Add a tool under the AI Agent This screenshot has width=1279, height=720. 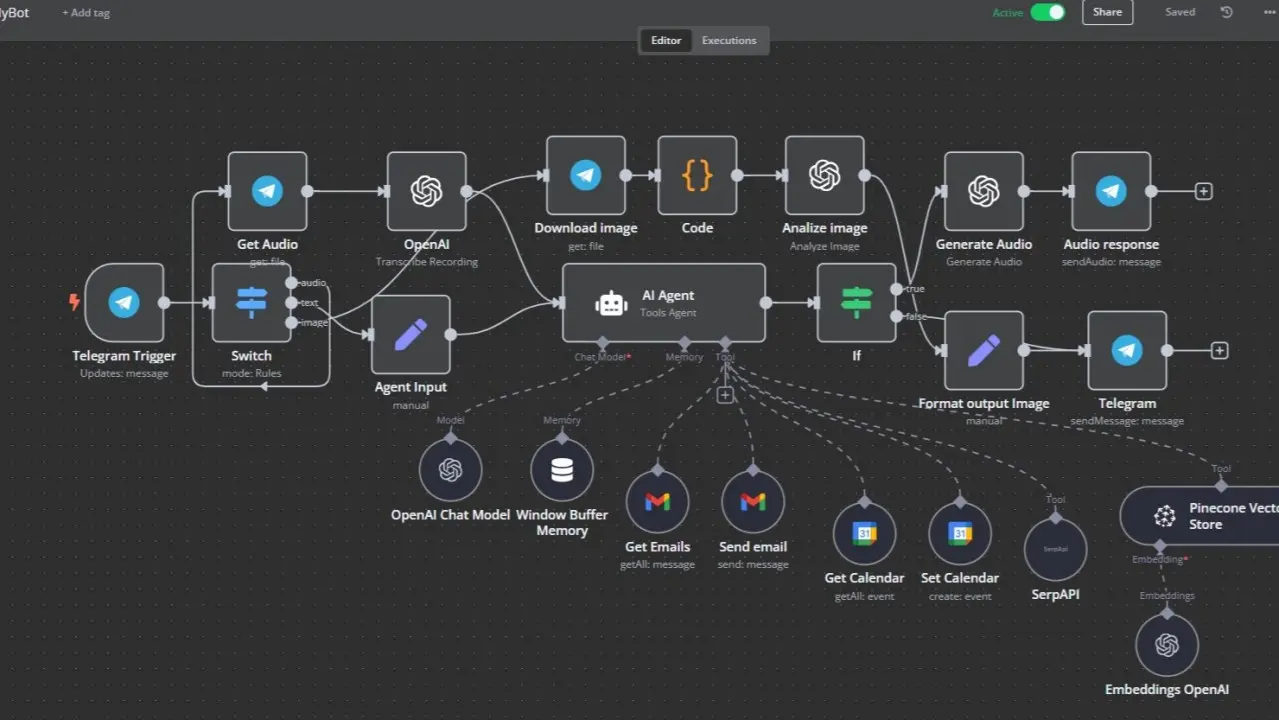(x=725, y=395)
